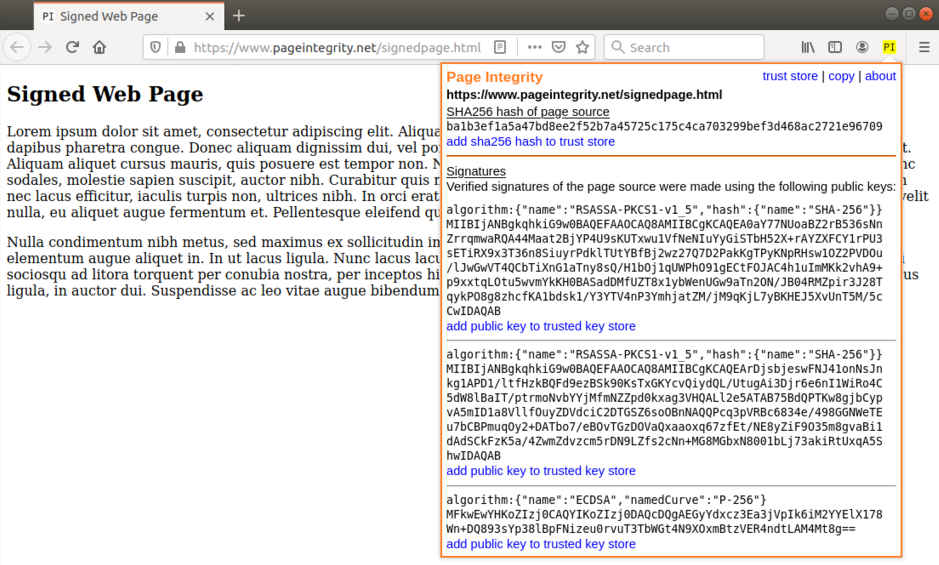939x565 pixels.
Task: Reload the current page
Action: (x=72, y=47)
